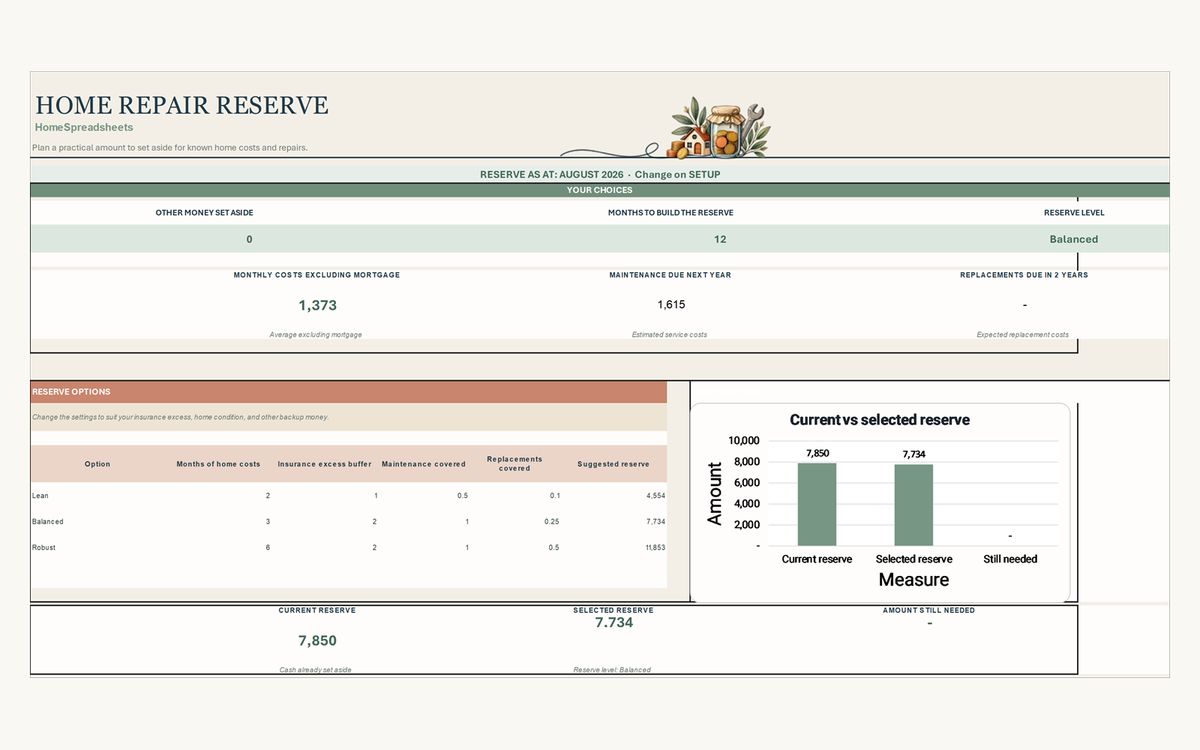Select the Robust option row label

(x=45, y=548)
